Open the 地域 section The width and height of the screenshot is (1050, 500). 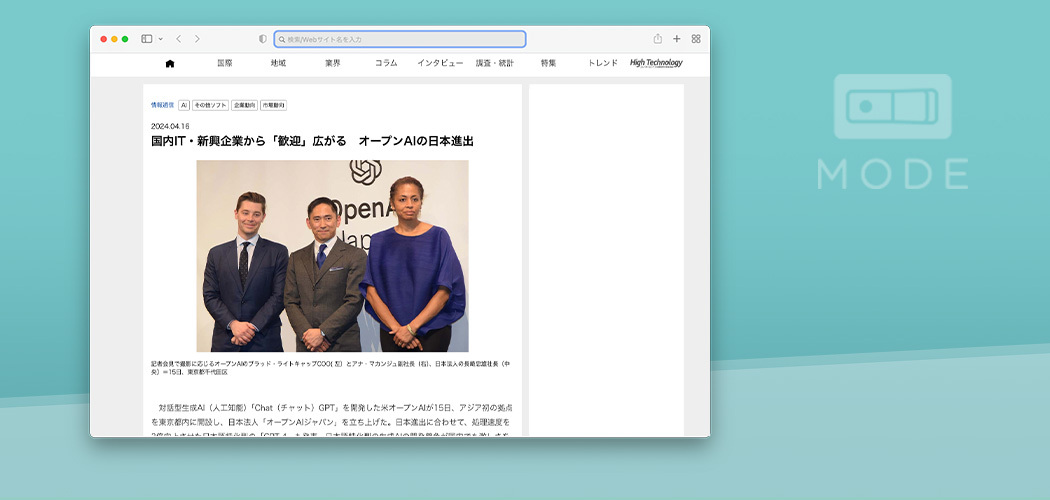[278, 63]
